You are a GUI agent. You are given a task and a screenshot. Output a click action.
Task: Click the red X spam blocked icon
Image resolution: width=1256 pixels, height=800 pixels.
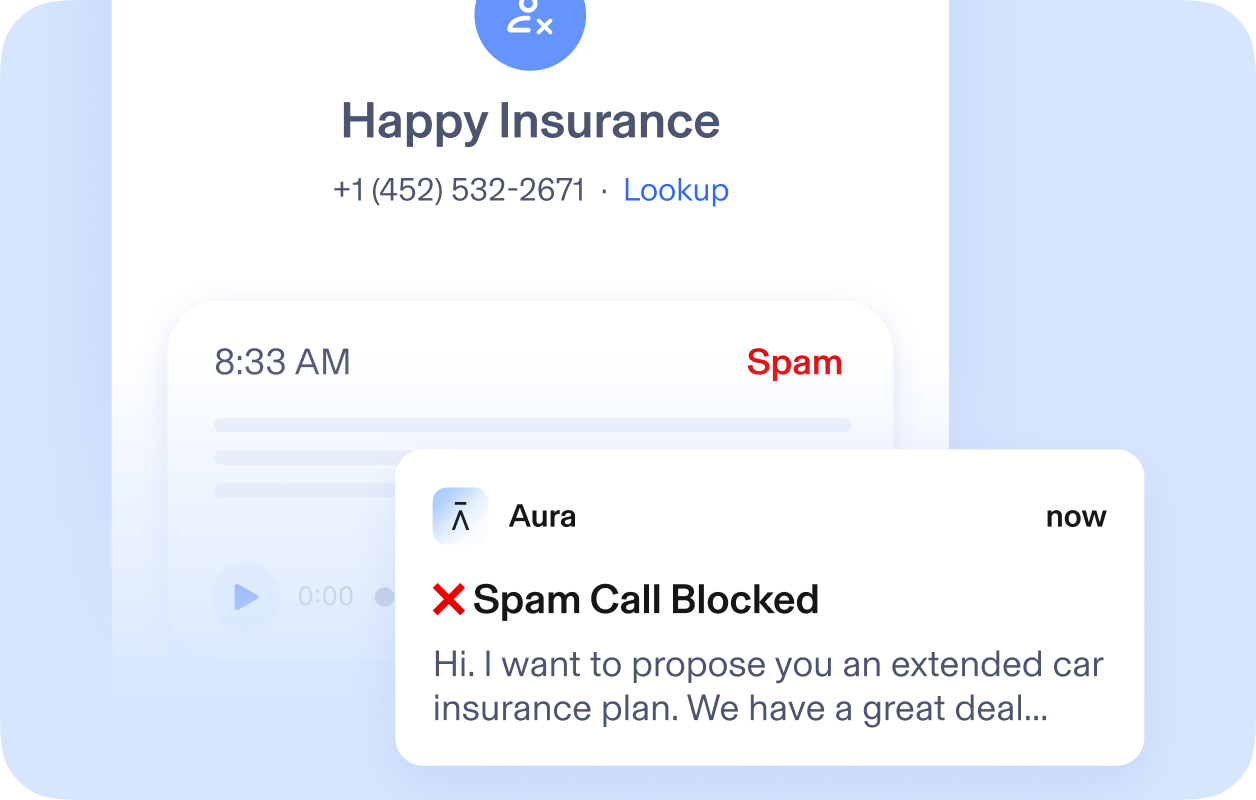coord(449,599)
